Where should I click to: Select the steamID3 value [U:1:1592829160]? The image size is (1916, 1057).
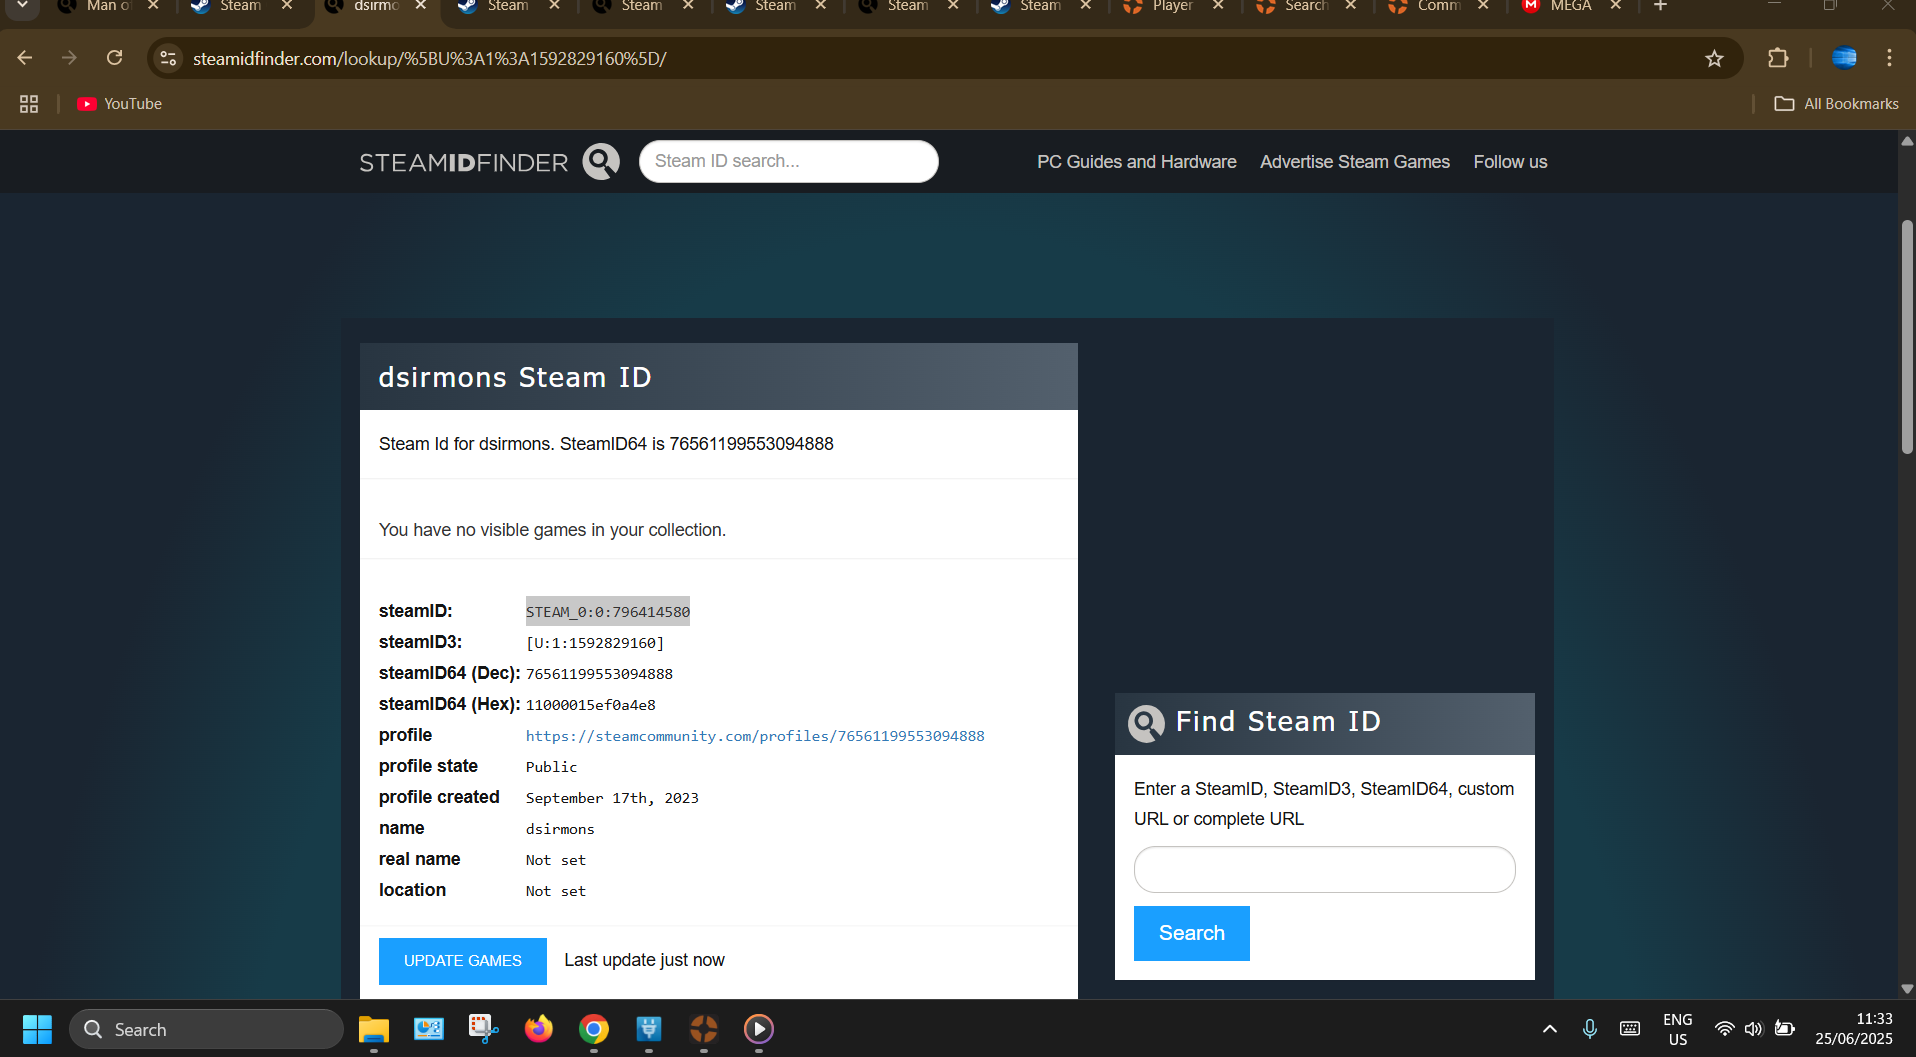595,643
